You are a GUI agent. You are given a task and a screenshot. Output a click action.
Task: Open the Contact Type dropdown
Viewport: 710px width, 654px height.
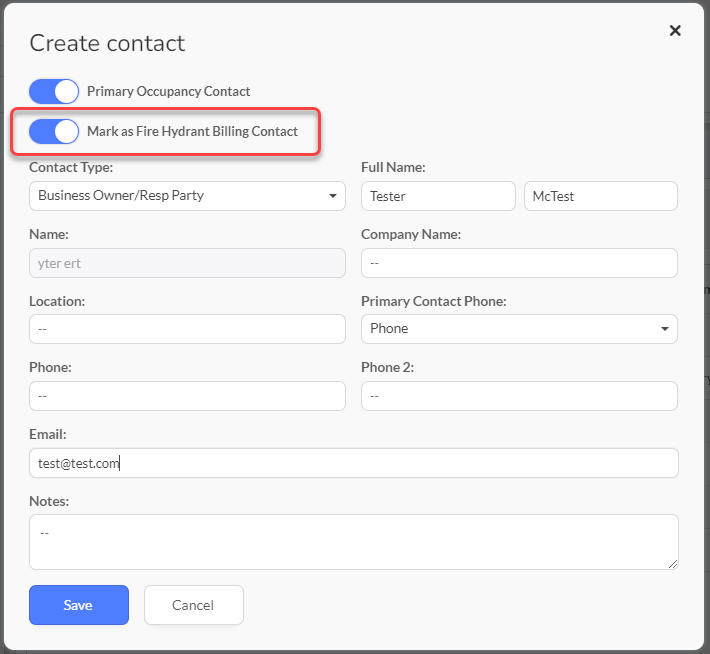pyautogui.click(x=187, y=196)
